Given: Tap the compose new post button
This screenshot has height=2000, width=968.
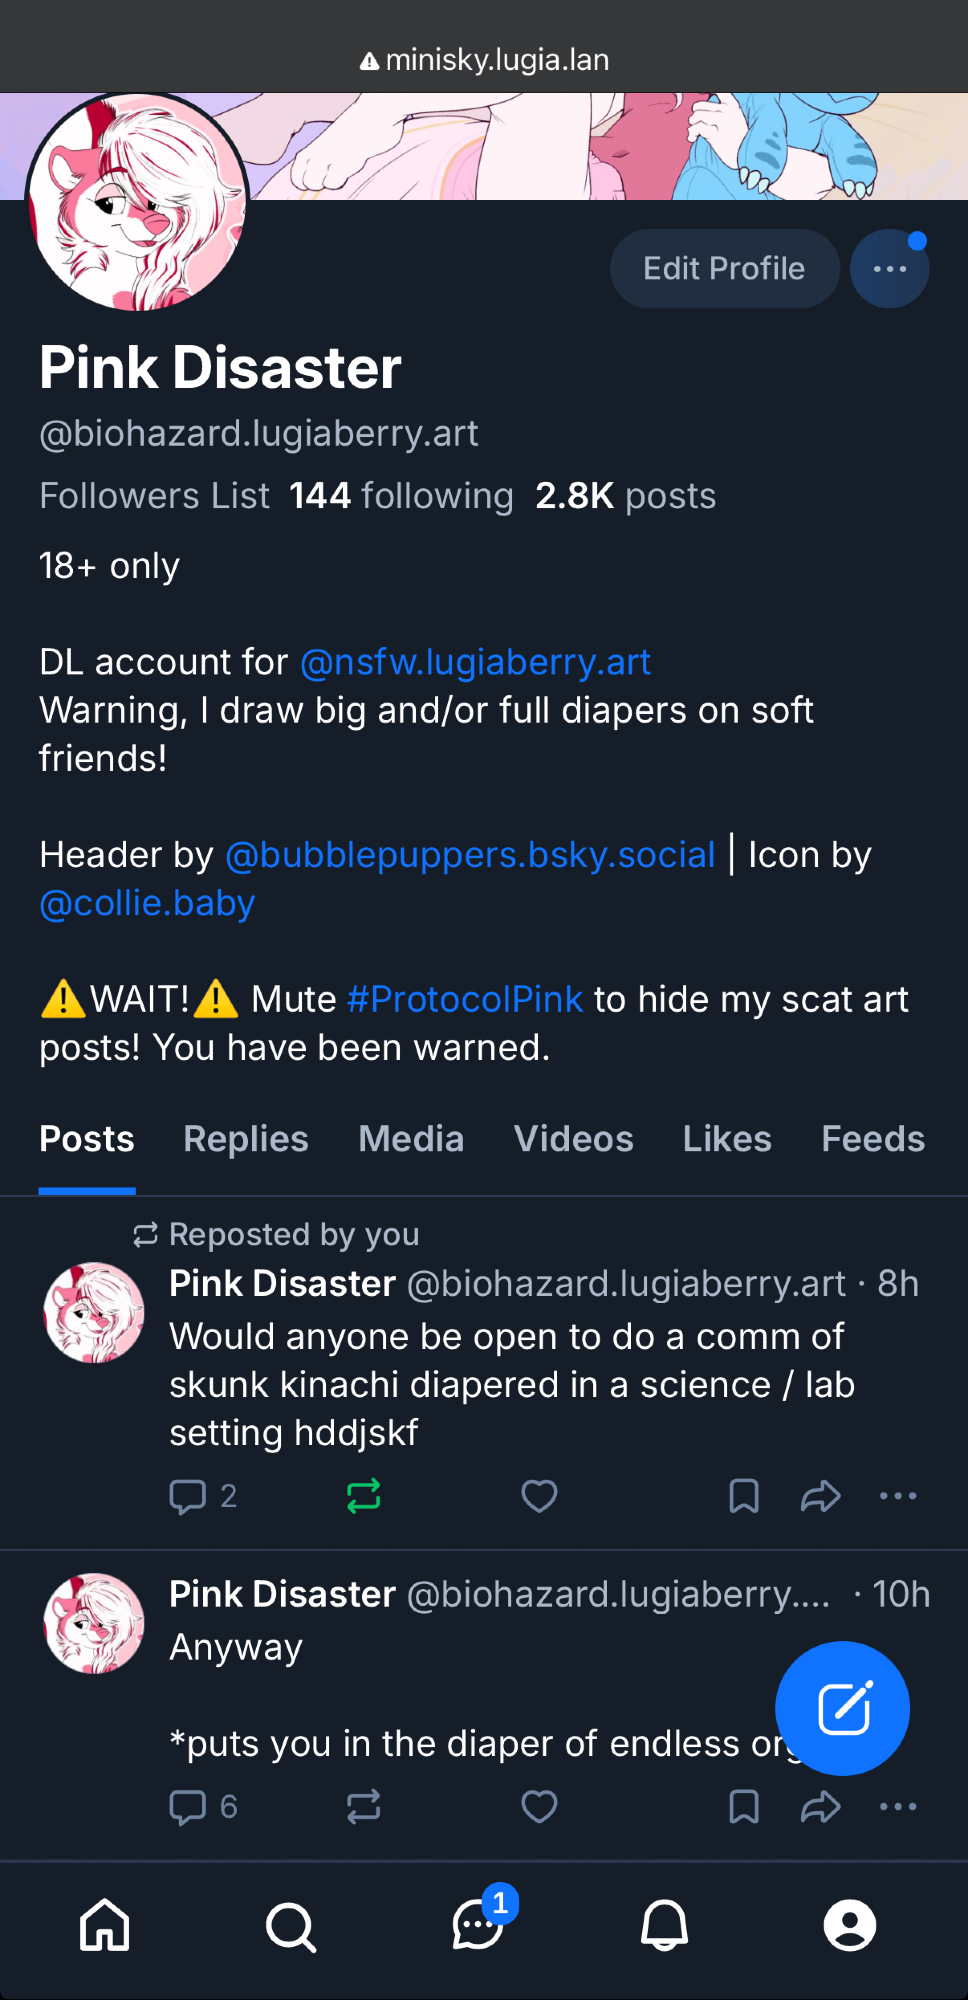Looking at the screenshot, I should (x=842, y=1708).
